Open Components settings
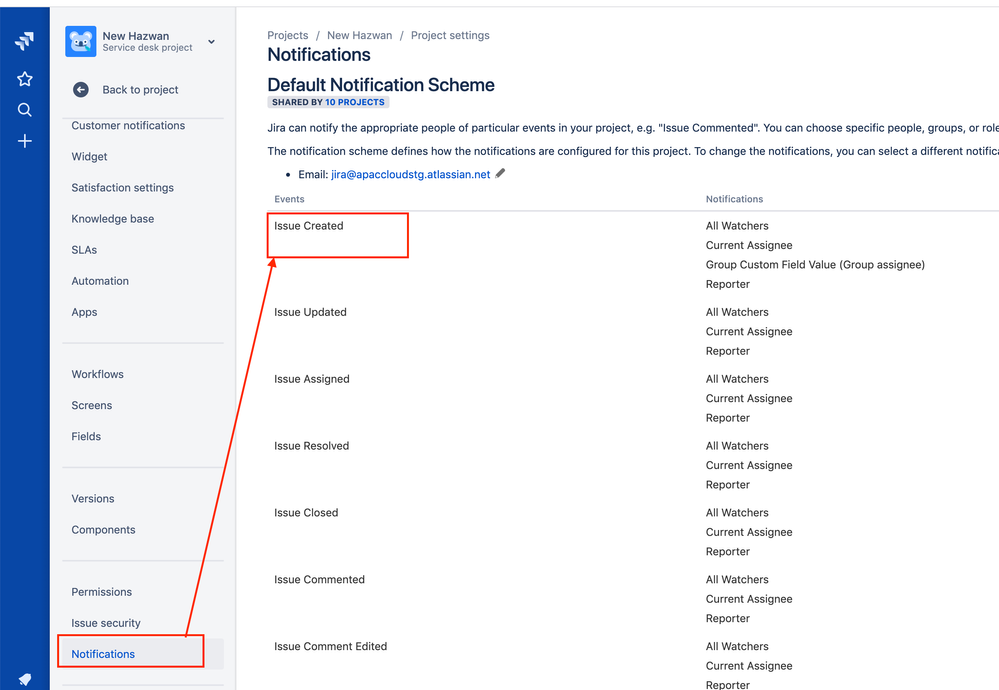 103,530
